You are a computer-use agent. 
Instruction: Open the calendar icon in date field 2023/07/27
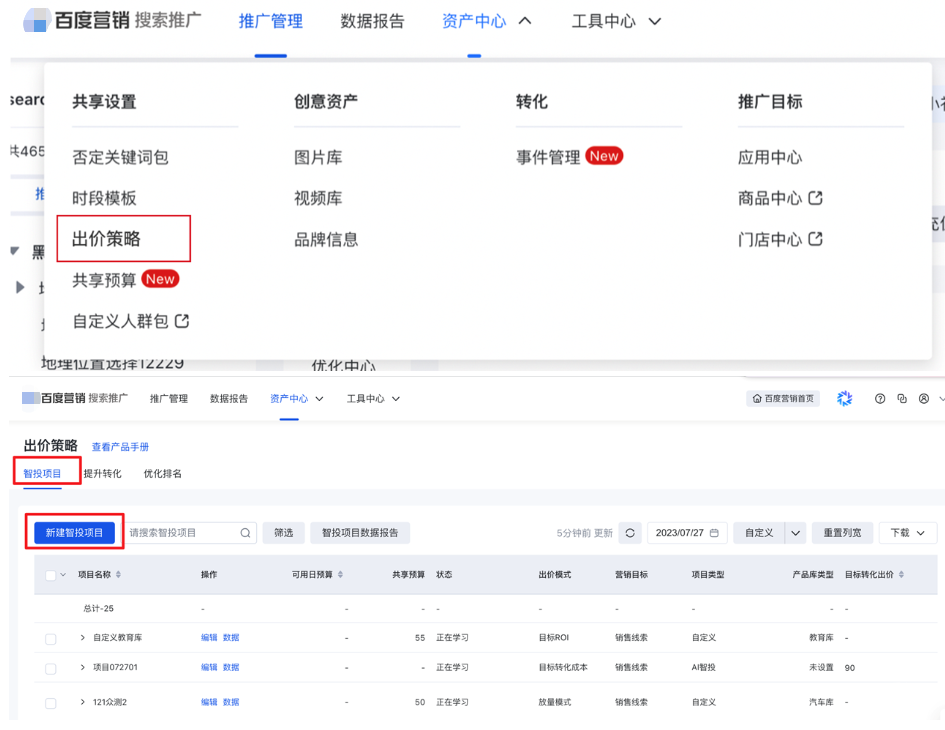coord(716,534)
